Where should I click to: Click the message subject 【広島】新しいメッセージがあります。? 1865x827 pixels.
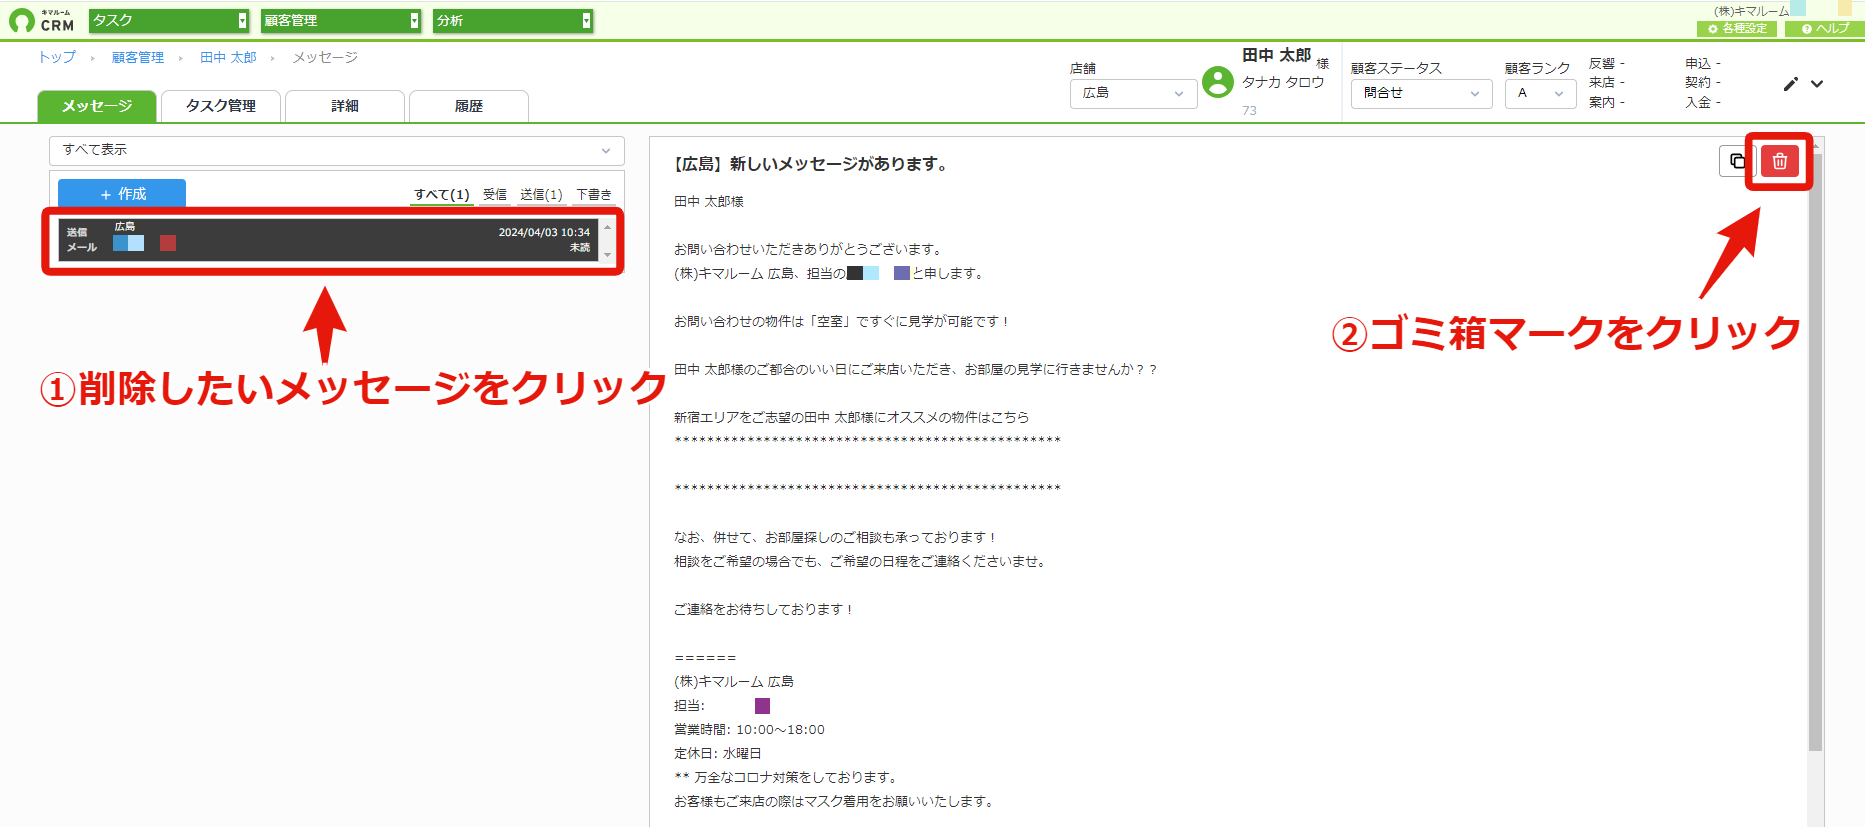pos(811,164)
